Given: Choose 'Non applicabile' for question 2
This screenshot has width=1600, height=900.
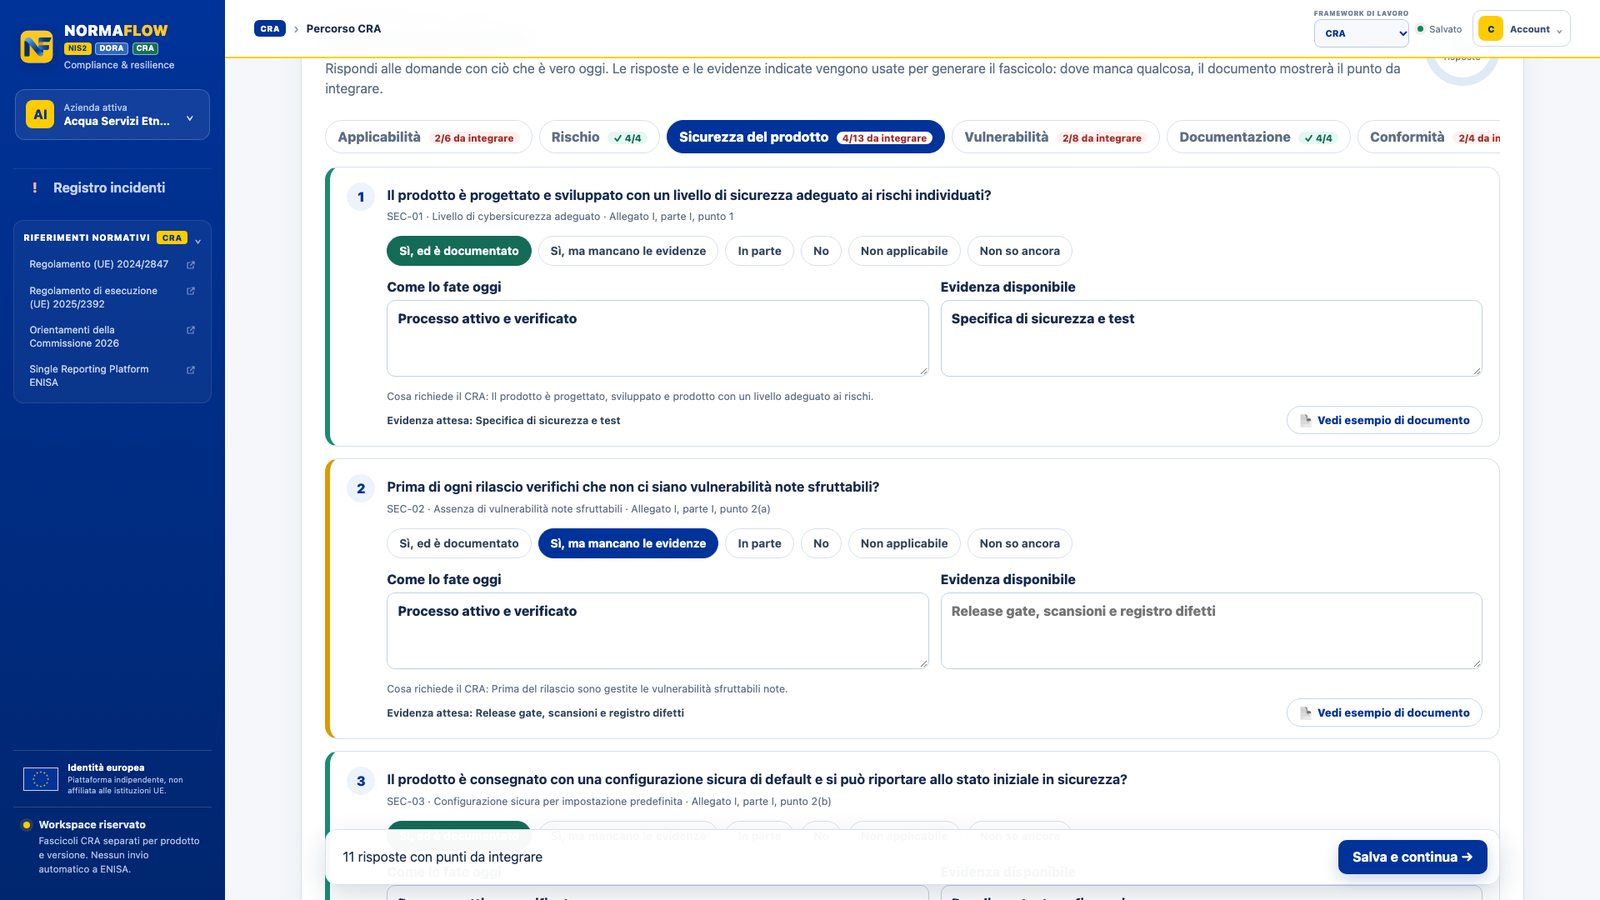Looking at the screenshot, I should (904, 543).
